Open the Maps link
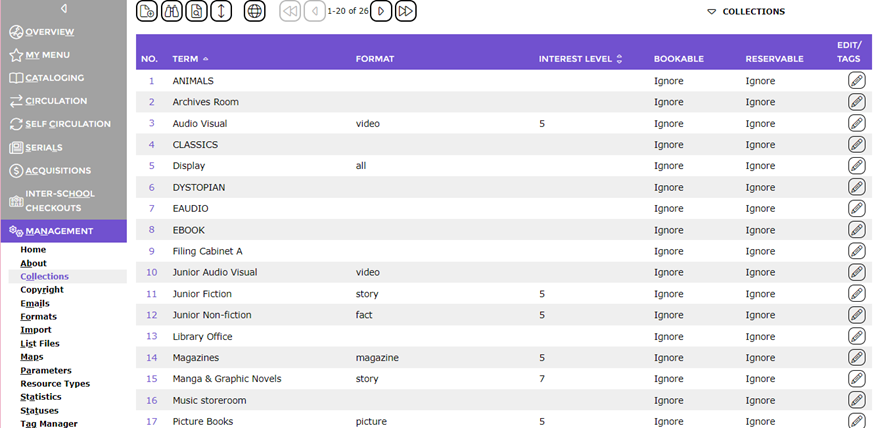 pos(32,356)
